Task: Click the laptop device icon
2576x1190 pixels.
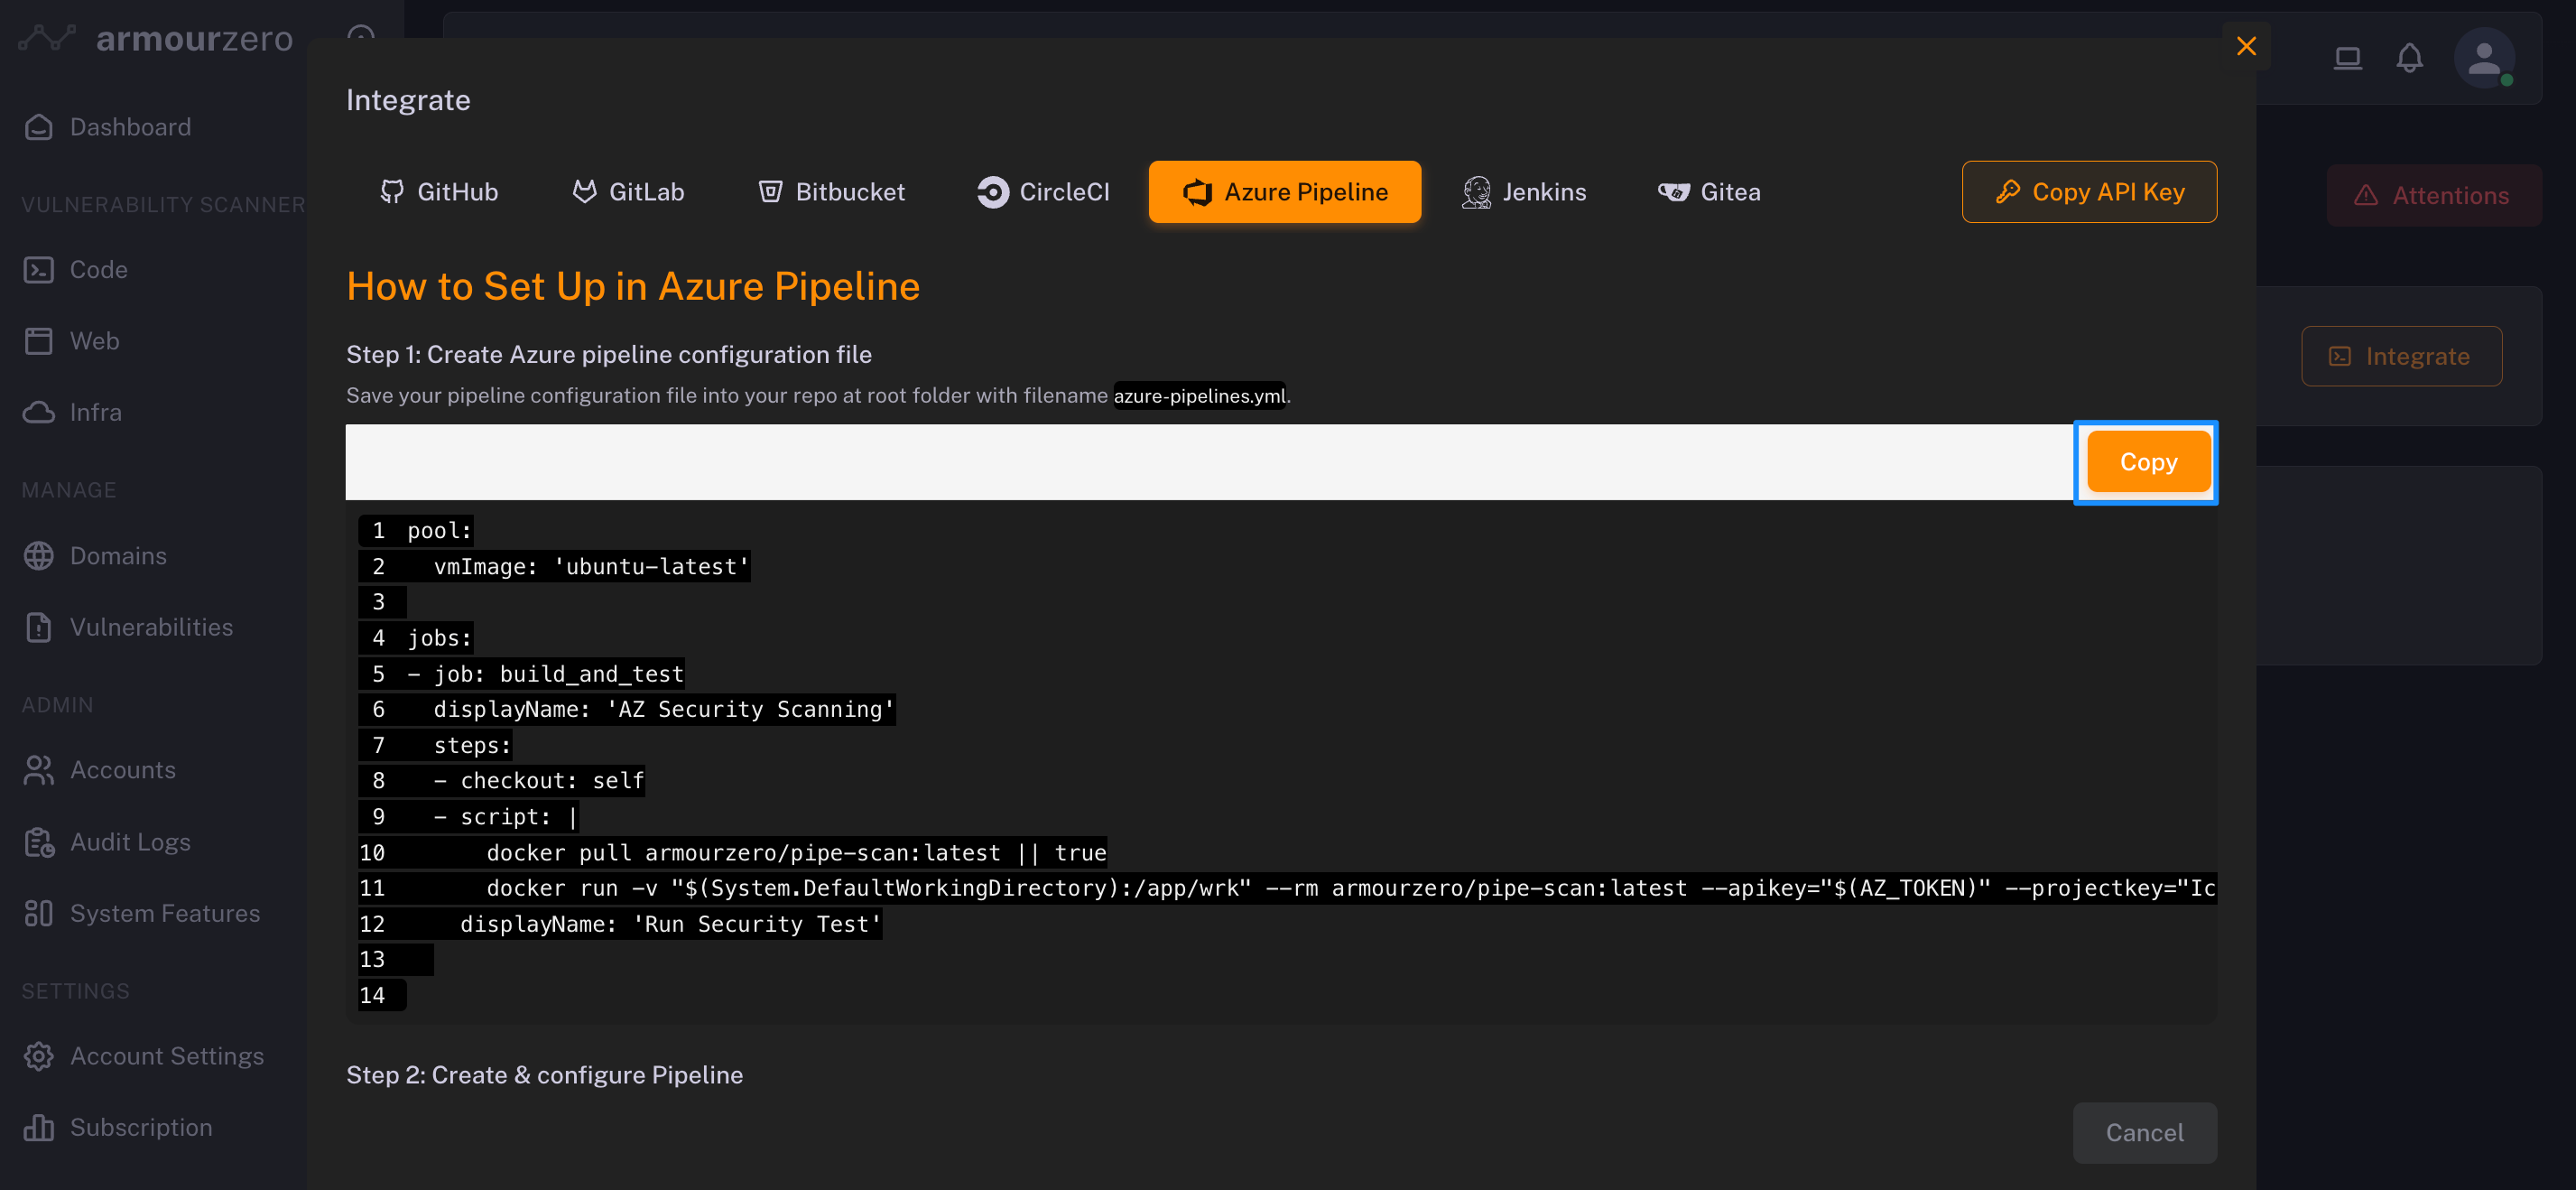Action: tap(2347, 58)
